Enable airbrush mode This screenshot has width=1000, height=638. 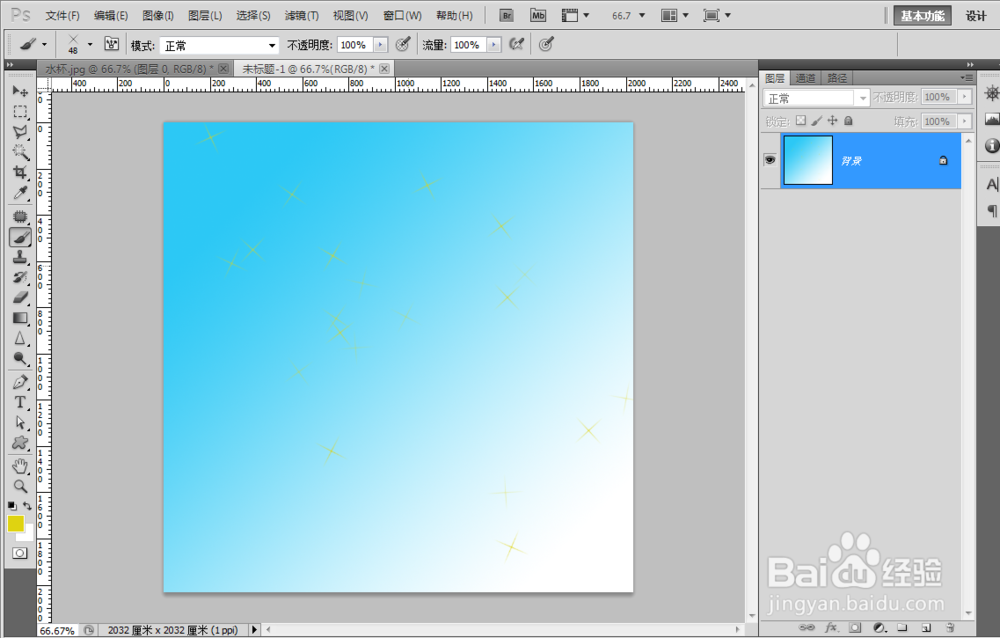[517, 44]
